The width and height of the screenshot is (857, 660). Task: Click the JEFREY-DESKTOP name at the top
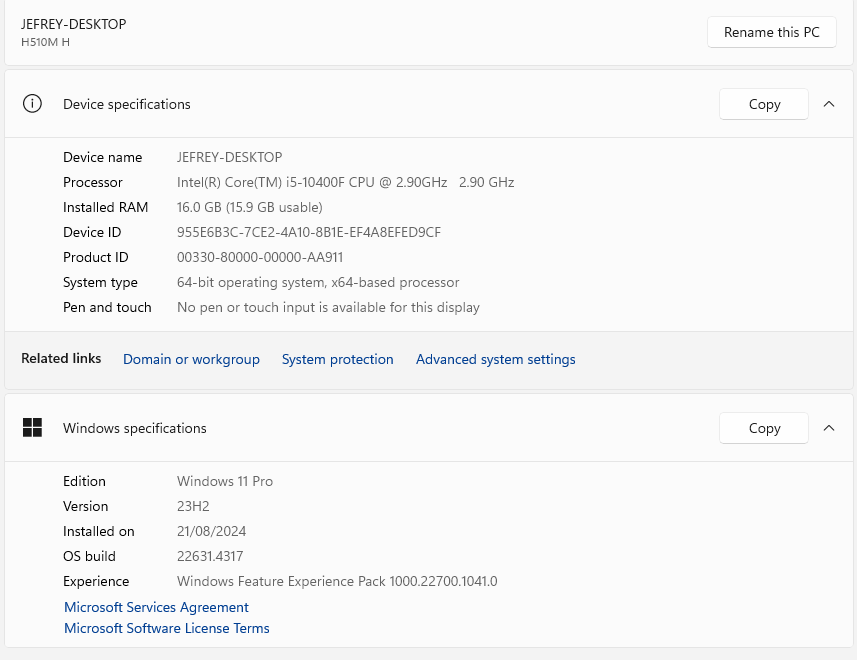pos(73,24)
